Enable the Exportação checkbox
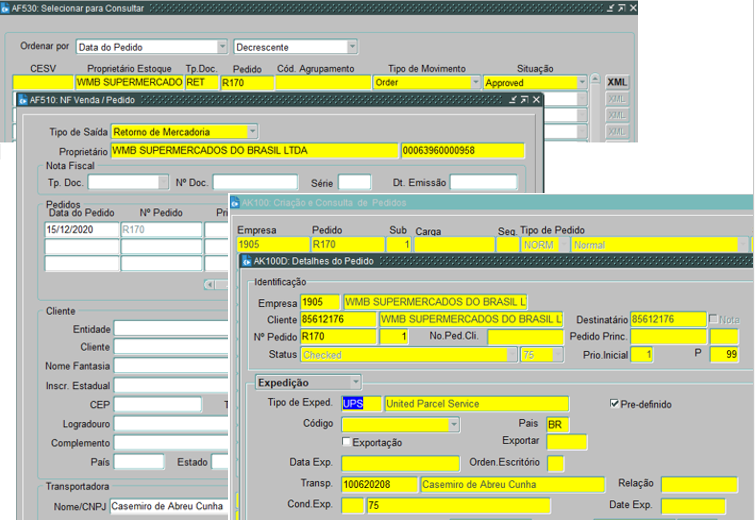The image size is (755, 520). click(347, 442)
